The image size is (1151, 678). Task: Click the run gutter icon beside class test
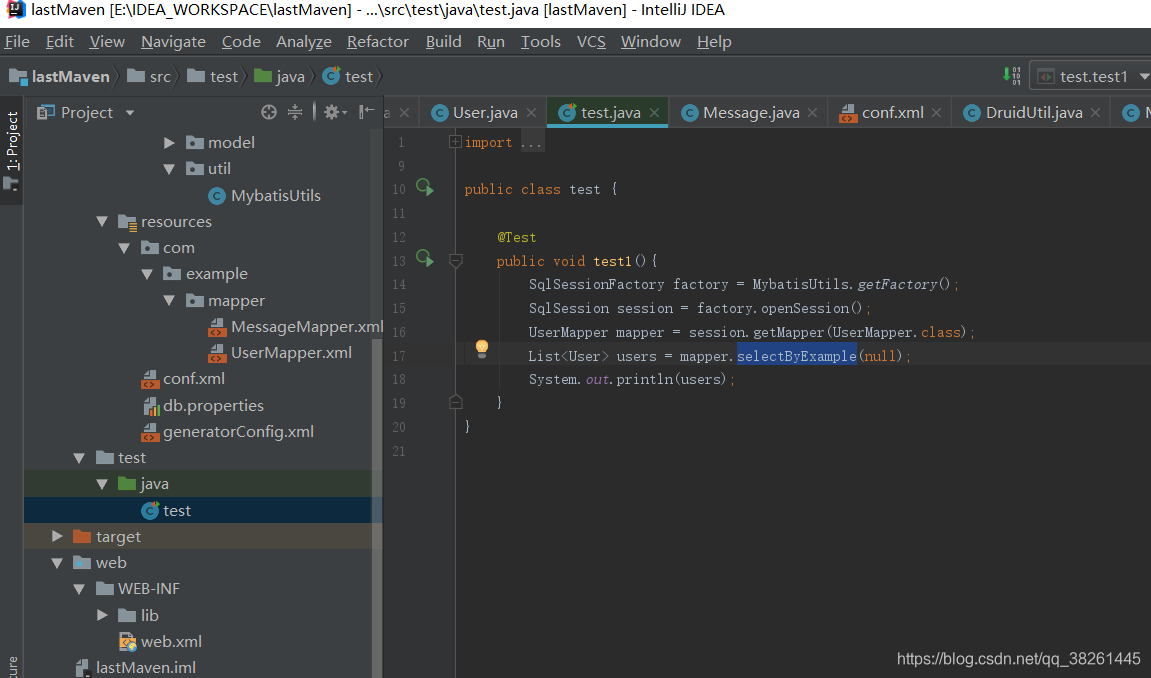(x=425, y=188)
